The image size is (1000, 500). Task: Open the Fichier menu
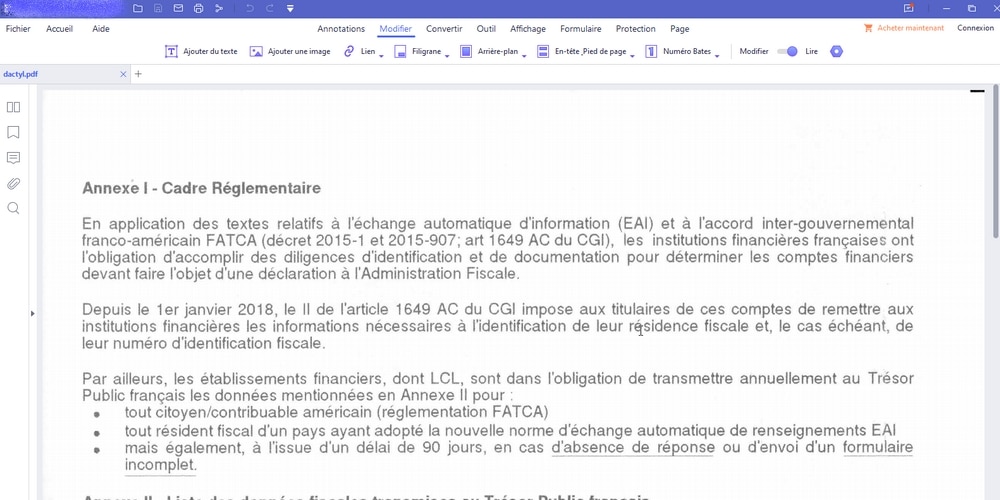click(18, 29)
